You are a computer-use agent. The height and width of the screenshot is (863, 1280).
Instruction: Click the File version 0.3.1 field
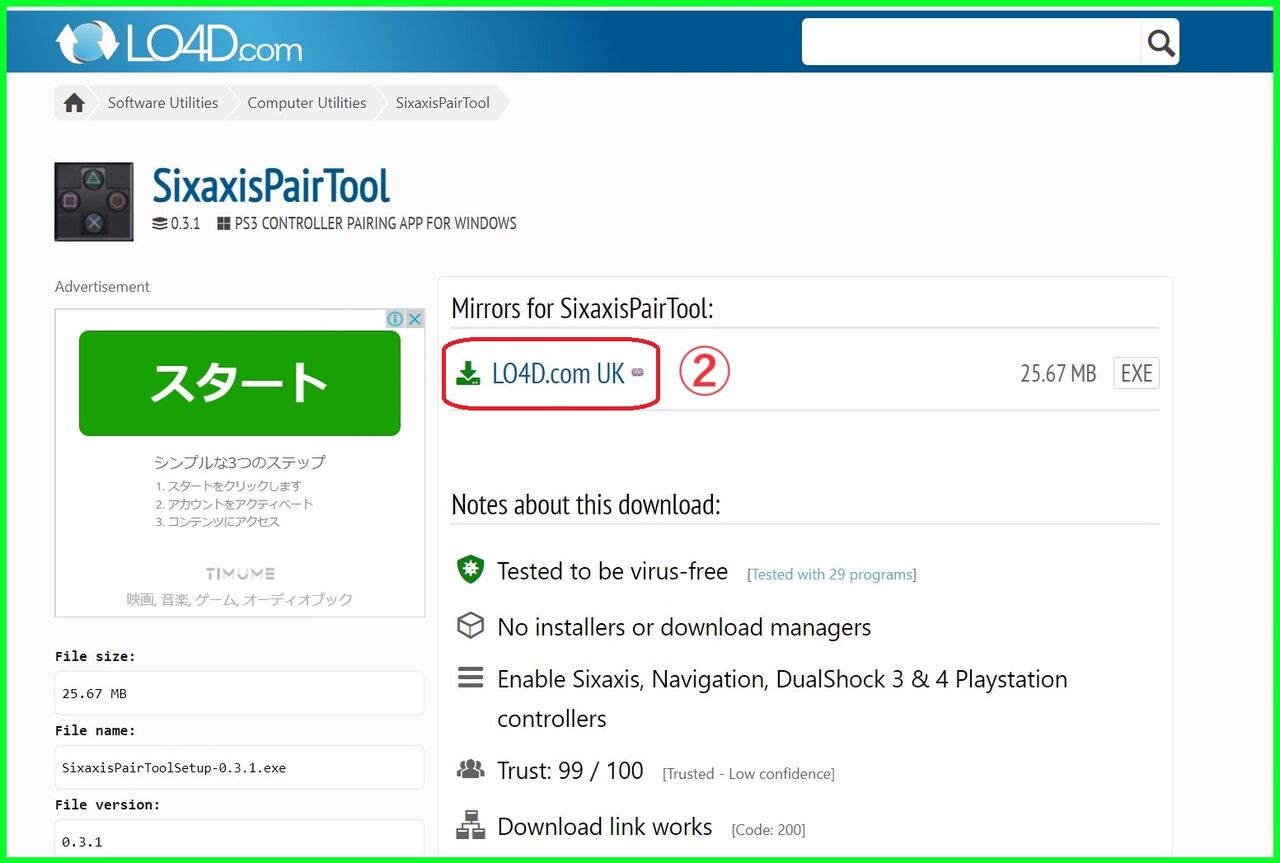pos(239,841)
